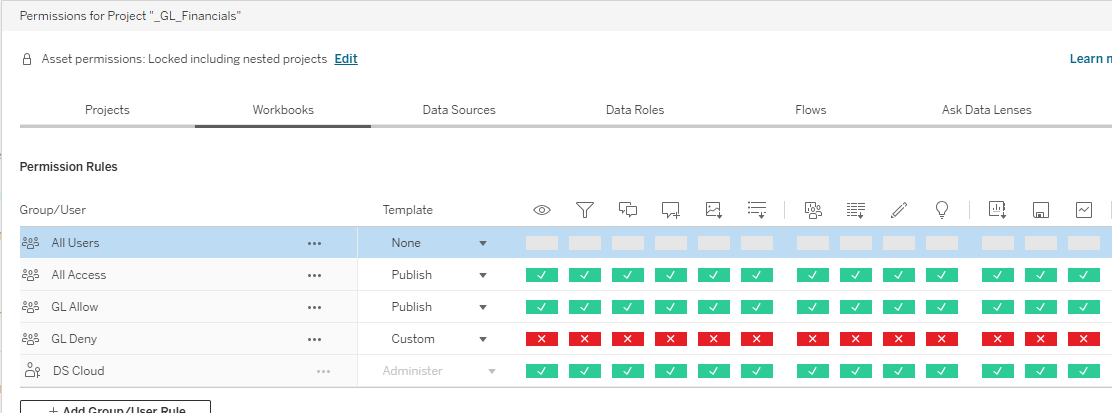Click the Add Comments bubble icon
Screen dimensions: 1112x413
pyautogui.click(x=671, y=210)
